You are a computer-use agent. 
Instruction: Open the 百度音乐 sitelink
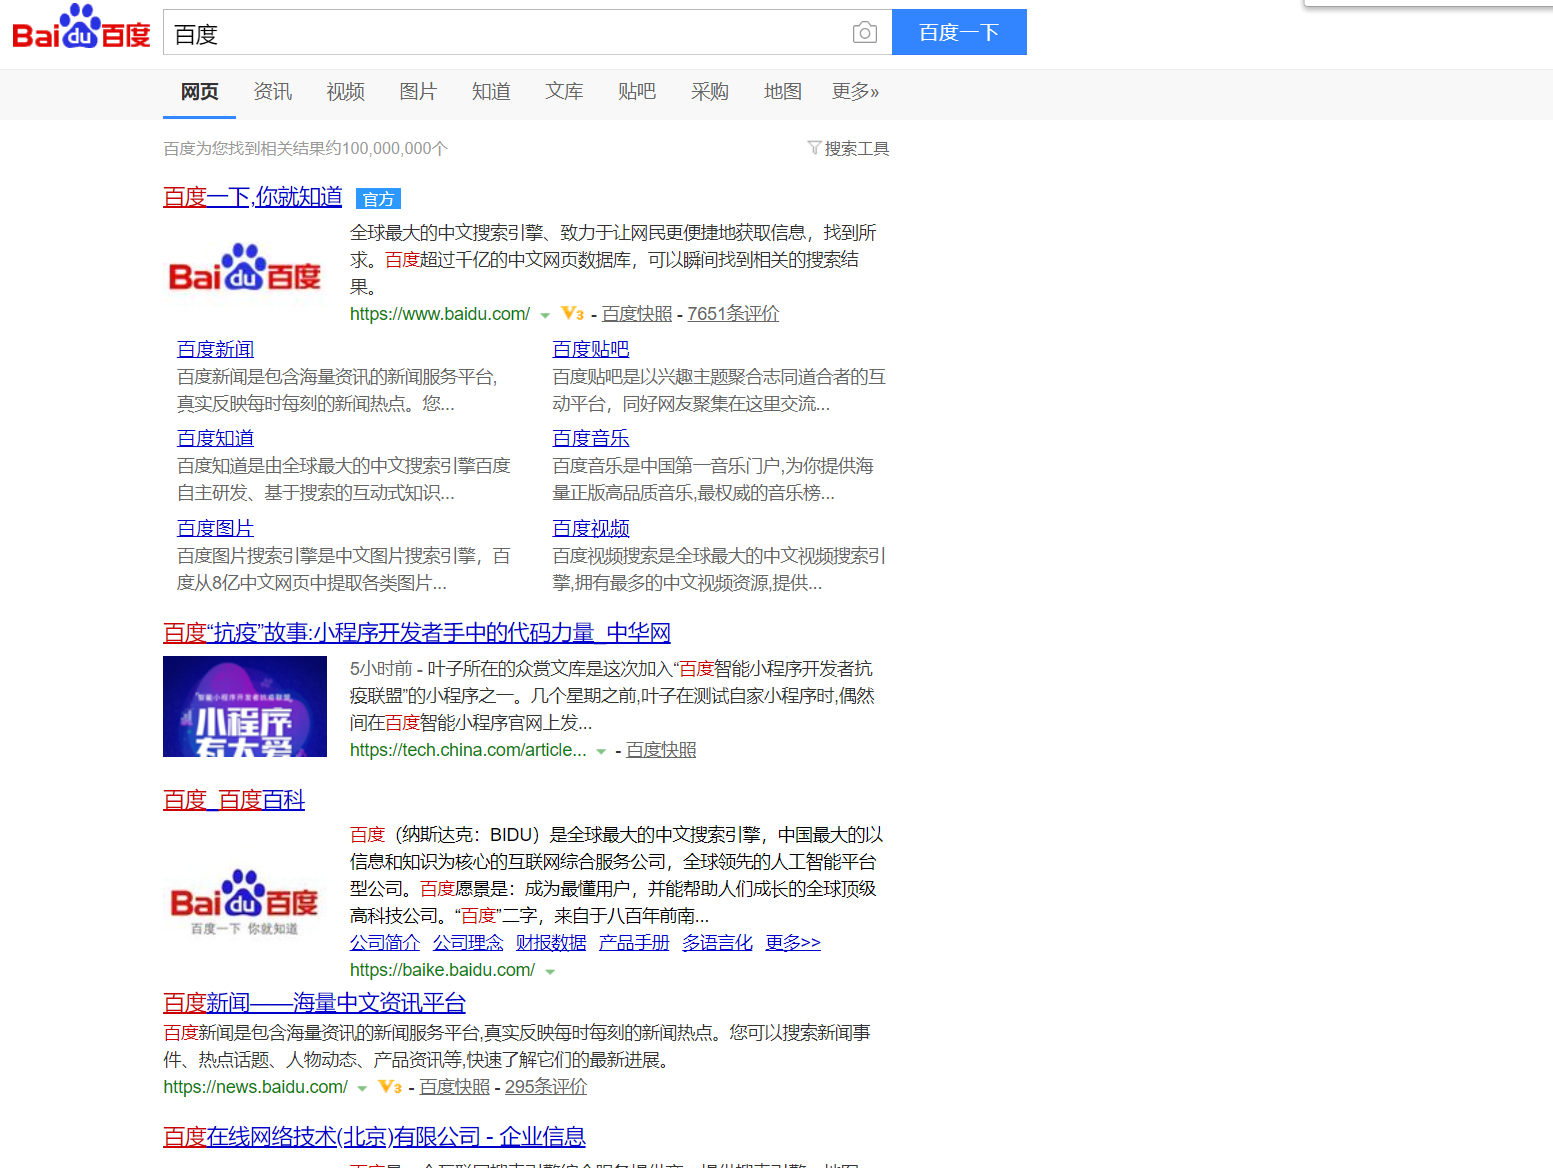point(591,438)
